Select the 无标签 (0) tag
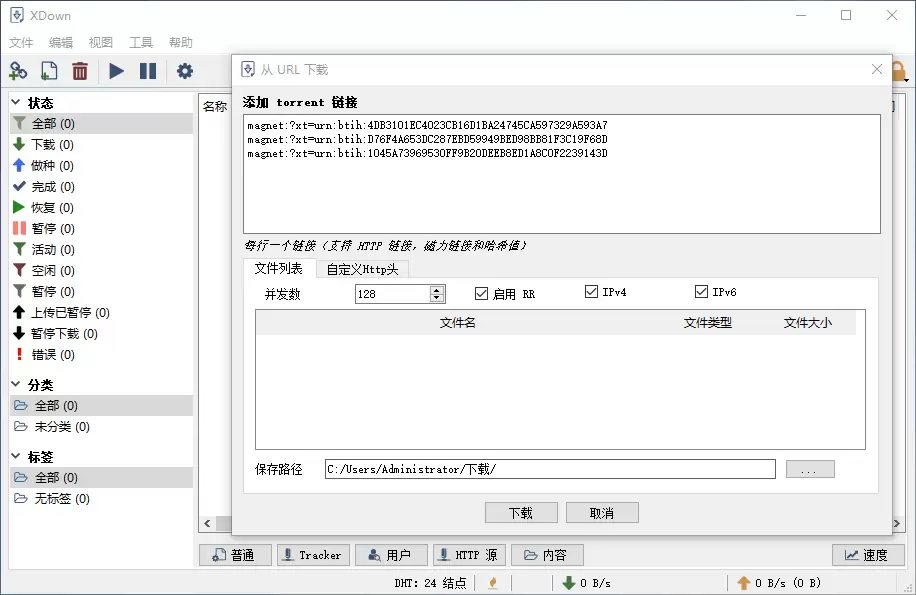Screen dimensions: 916x595 click(x=101, y=499)
